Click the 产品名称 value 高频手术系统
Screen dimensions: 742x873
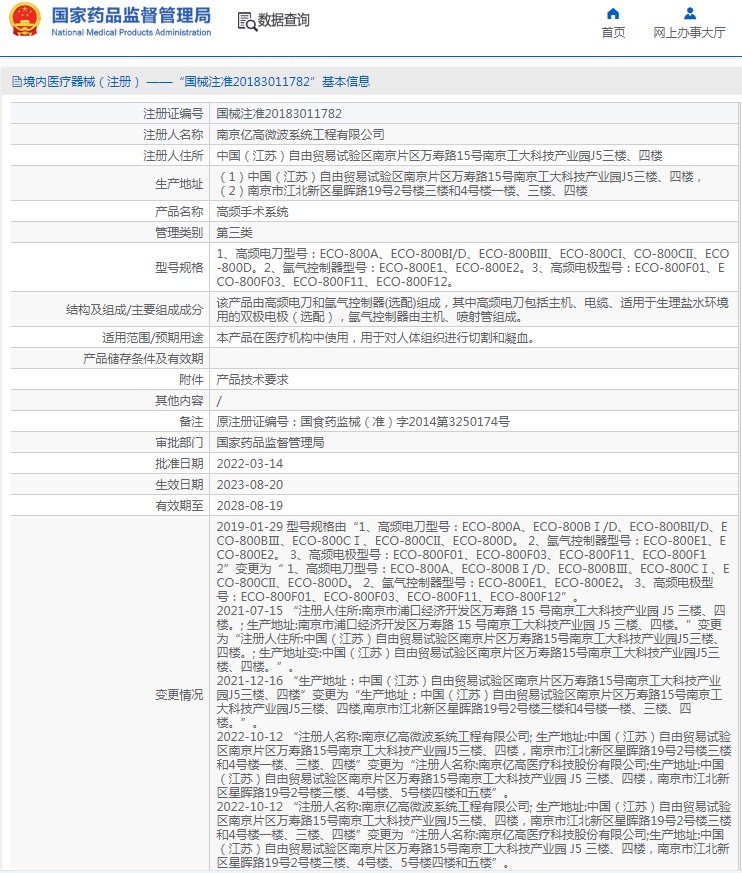coord(252,212)
